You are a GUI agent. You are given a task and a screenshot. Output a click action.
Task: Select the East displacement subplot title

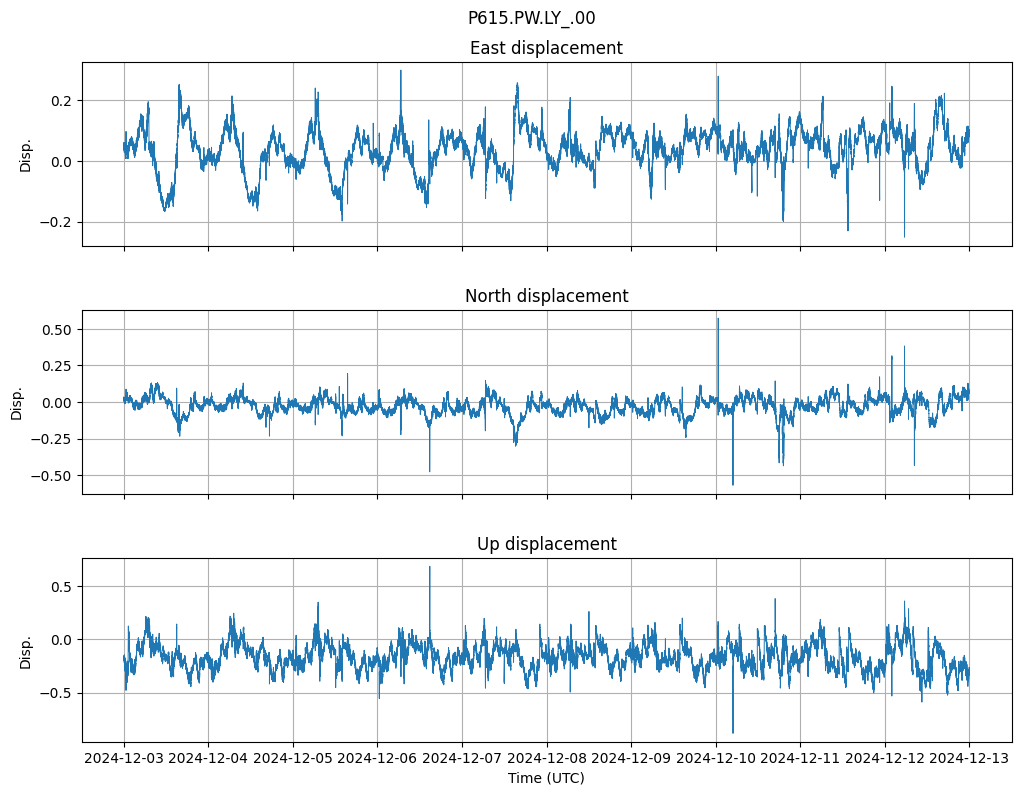[546, 48]
